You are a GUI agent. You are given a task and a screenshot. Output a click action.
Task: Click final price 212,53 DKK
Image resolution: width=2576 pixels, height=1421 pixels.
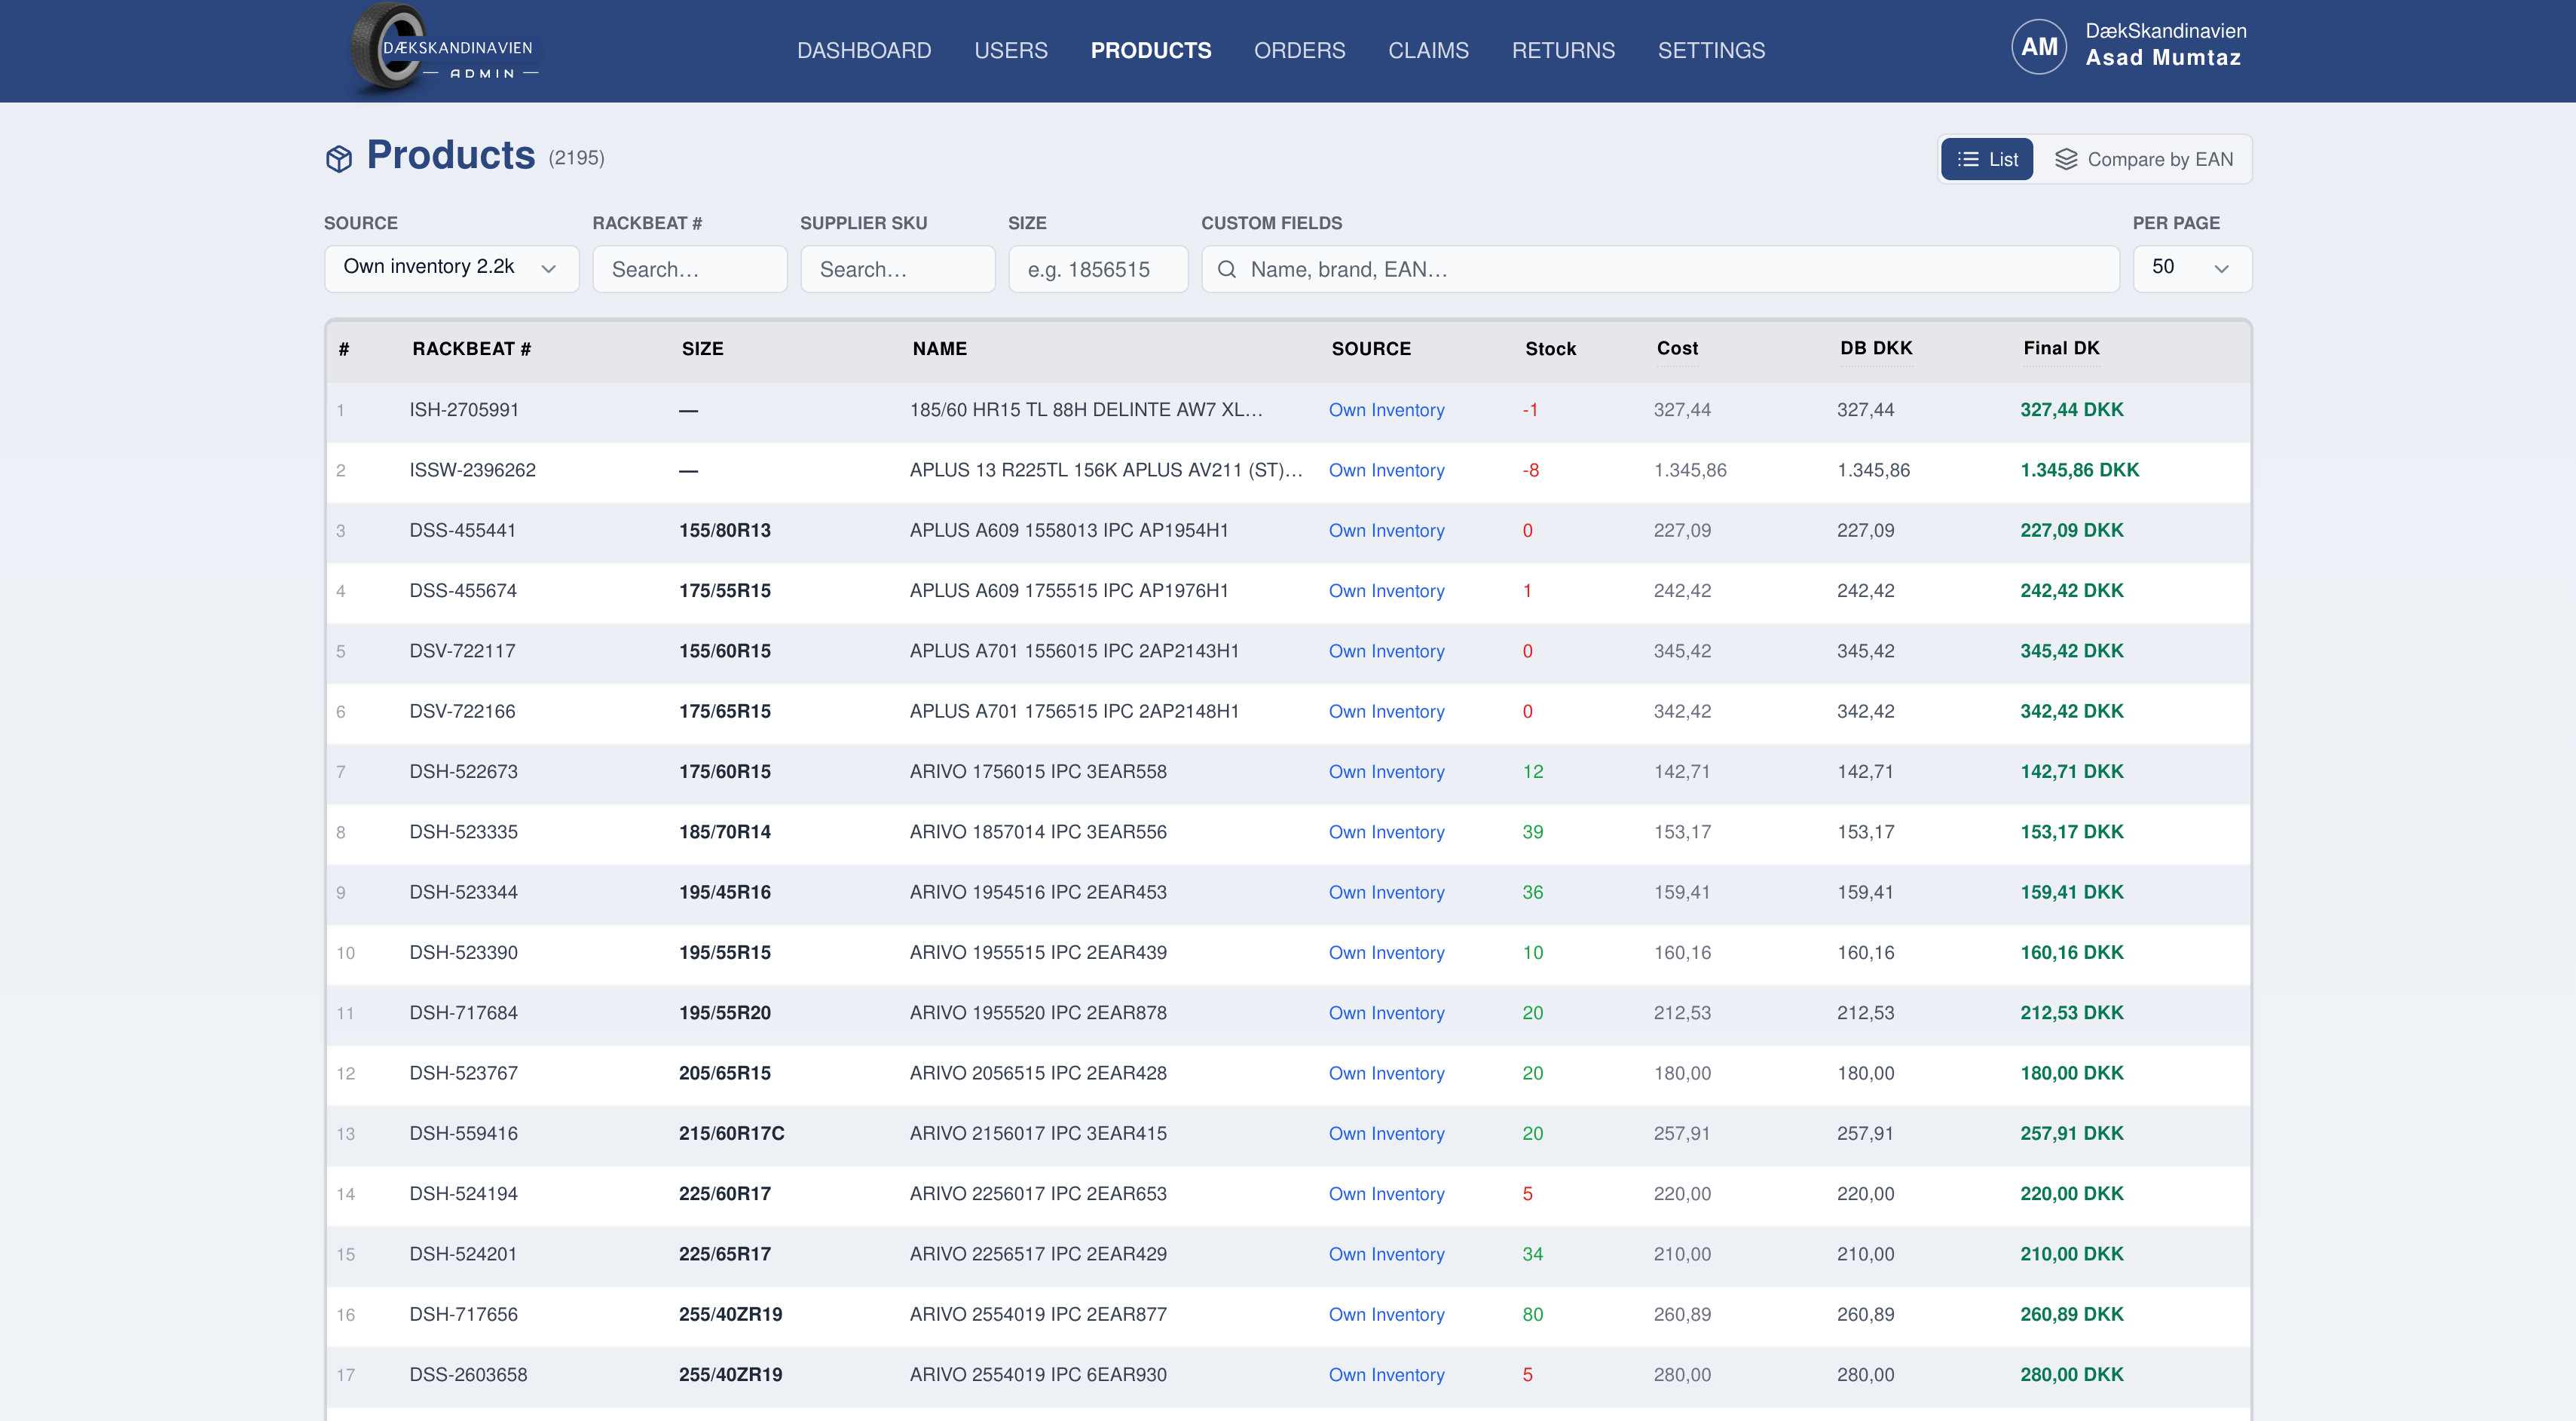(x=2071, y=1013)
